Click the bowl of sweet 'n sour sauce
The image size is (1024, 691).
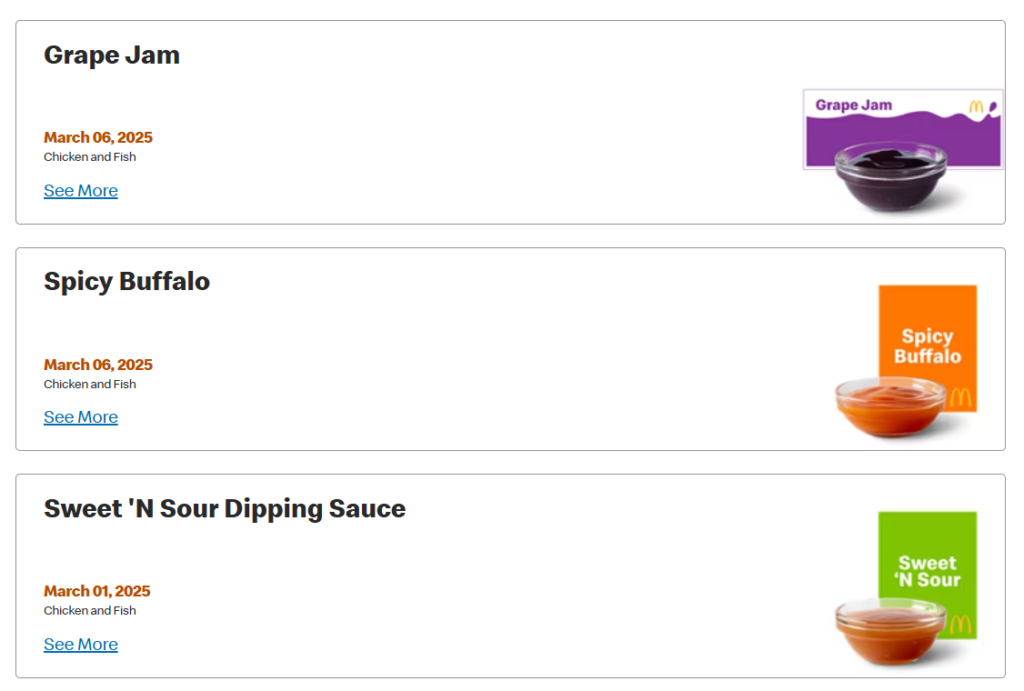(x=889, y=630)
